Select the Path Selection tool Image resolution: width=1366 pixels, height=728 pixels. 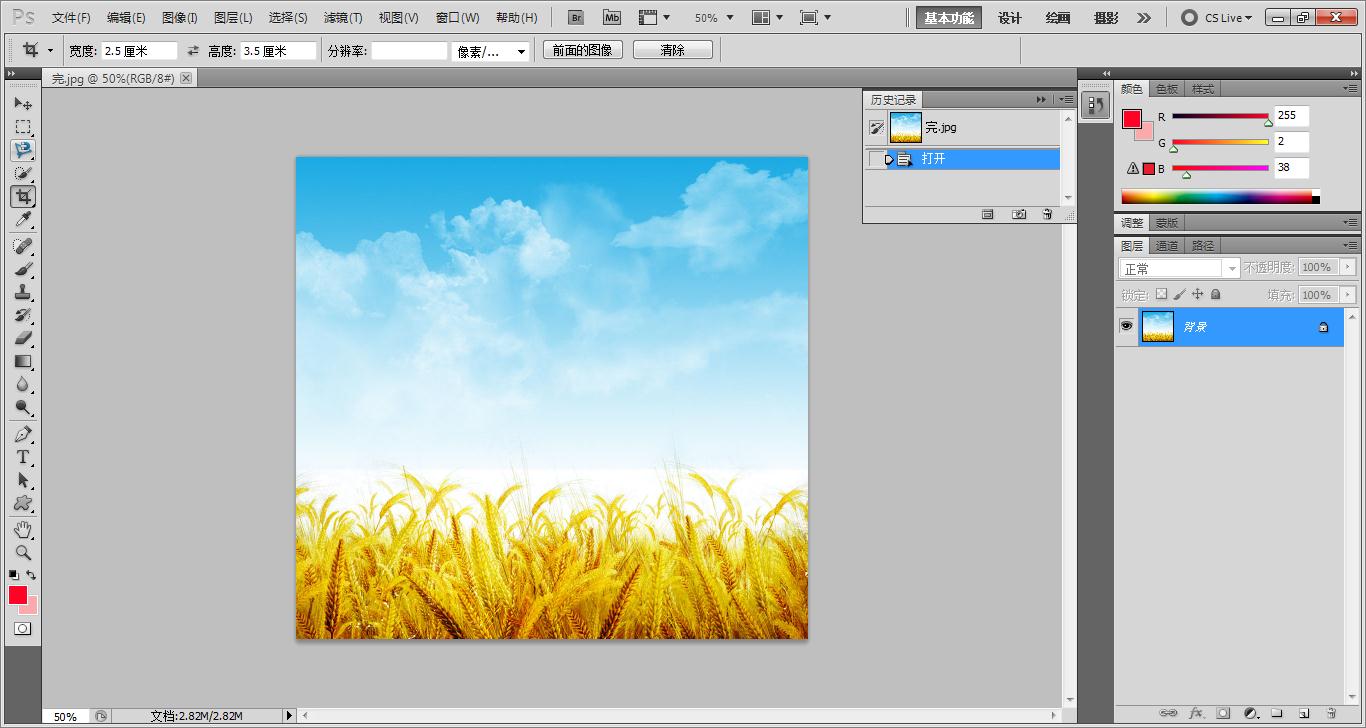pos(23,480)
